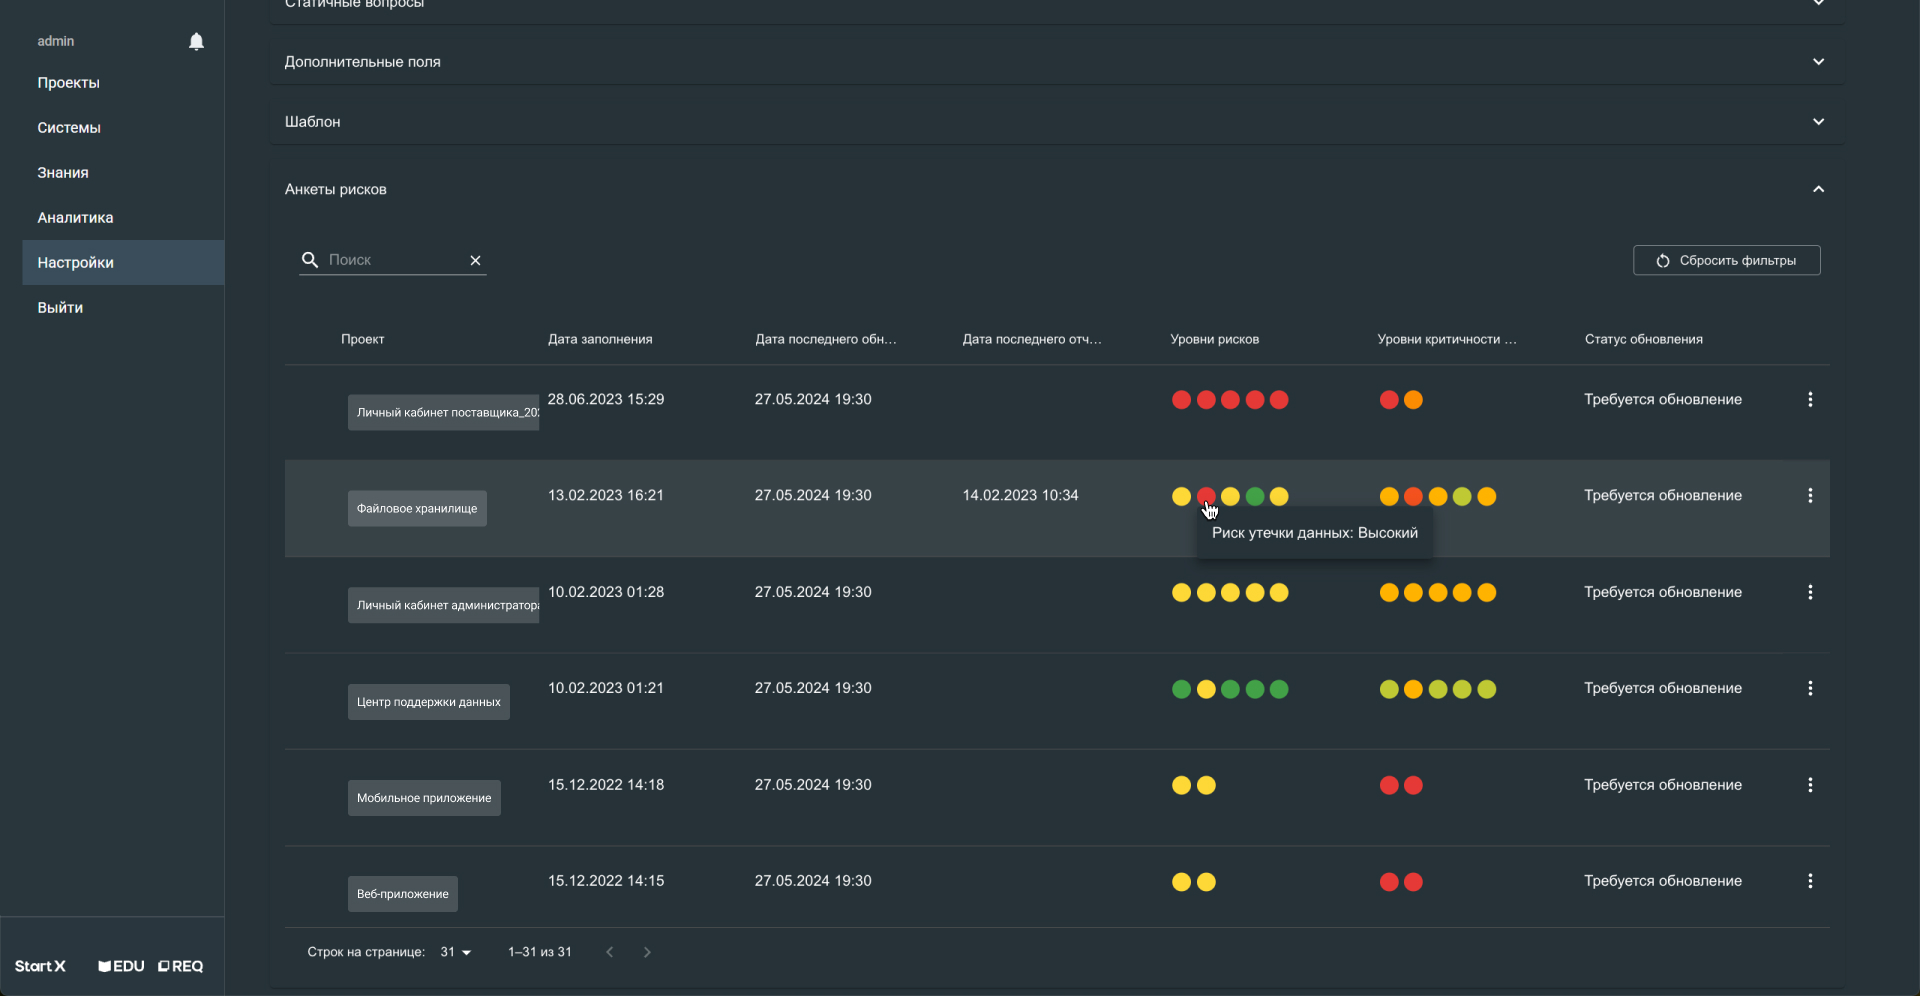Clear the search field with X icon

click(x=476, y=260)
